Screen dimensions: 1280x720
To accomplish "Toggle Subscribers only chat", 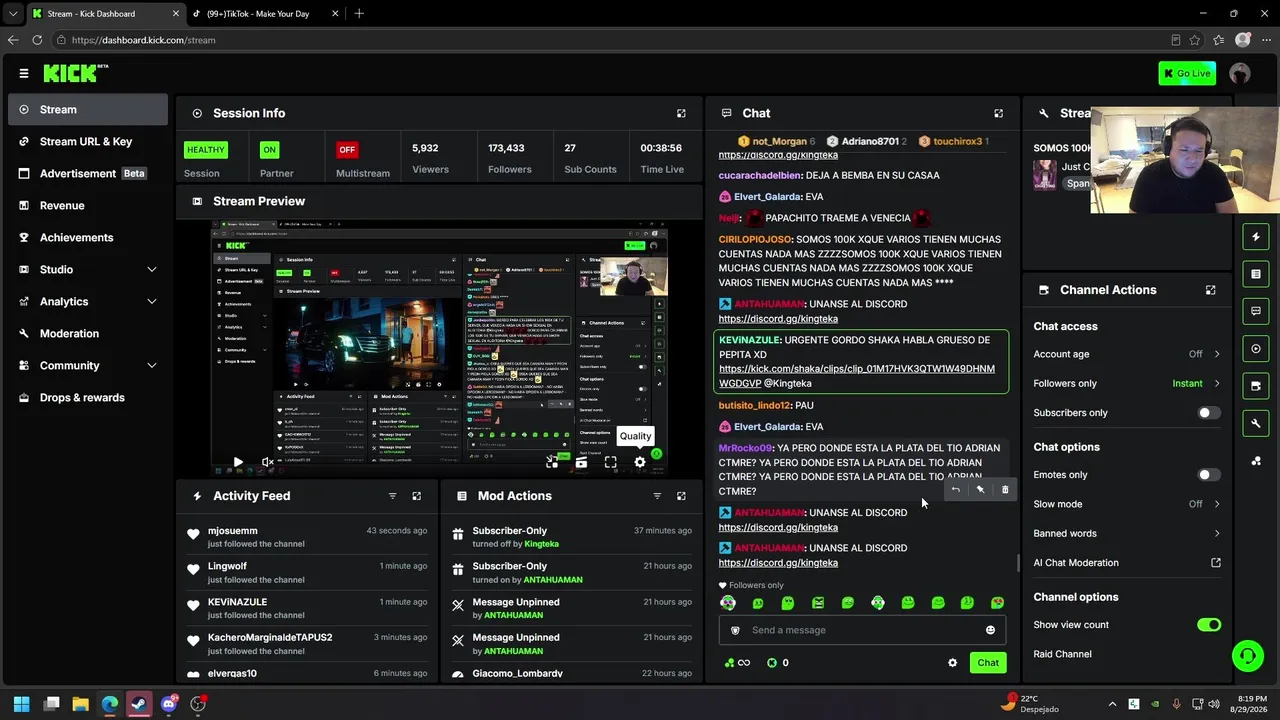I will pyautogui.click(x=1209, y=413).
